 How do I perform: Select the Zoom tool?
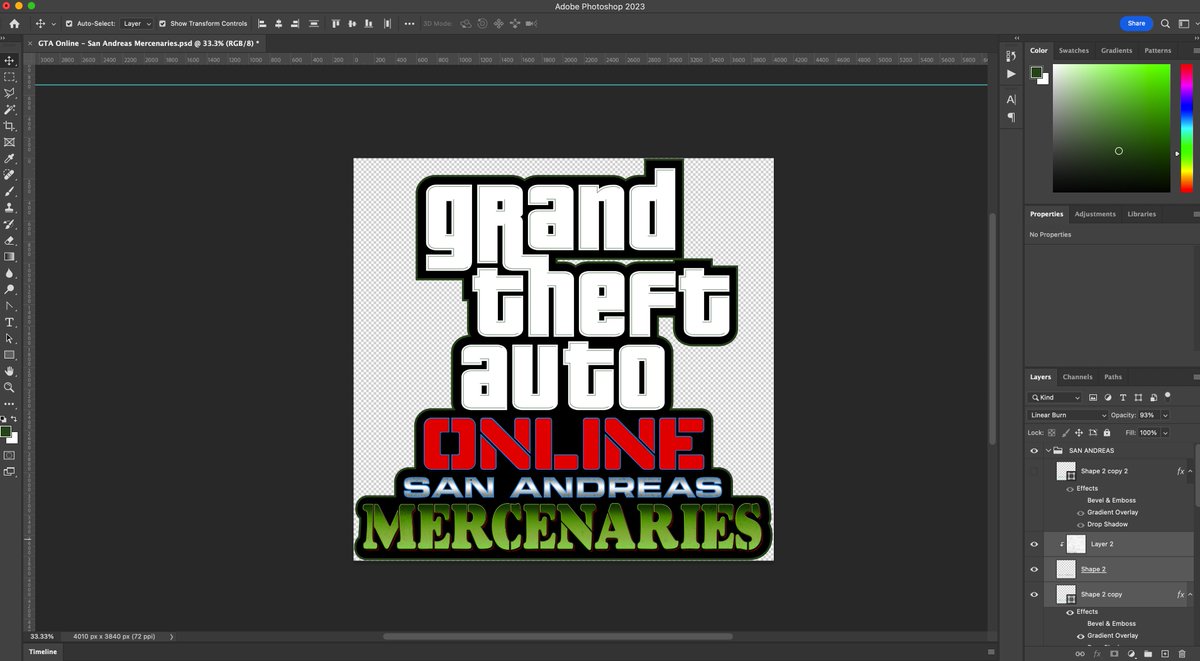coord(10,388)
